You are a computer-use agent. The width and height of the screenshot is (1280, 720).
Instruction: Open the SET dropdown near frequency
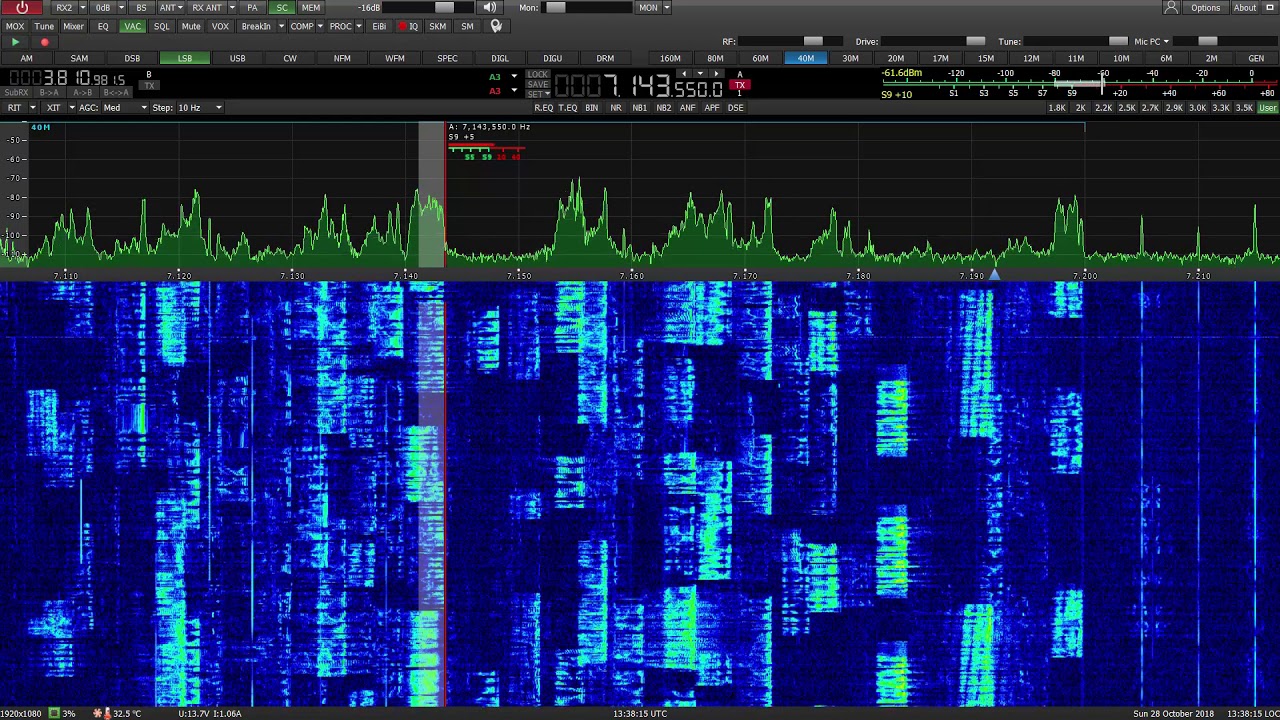(x=538, y=94)
